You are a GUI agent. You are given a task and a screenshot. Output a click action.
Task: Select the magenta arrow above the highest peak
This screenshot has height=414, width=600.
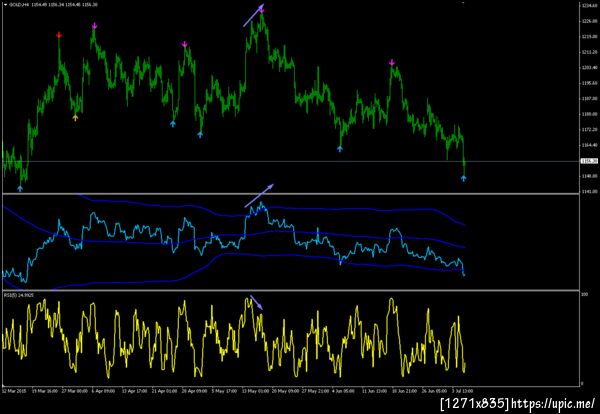pos(262,10)
